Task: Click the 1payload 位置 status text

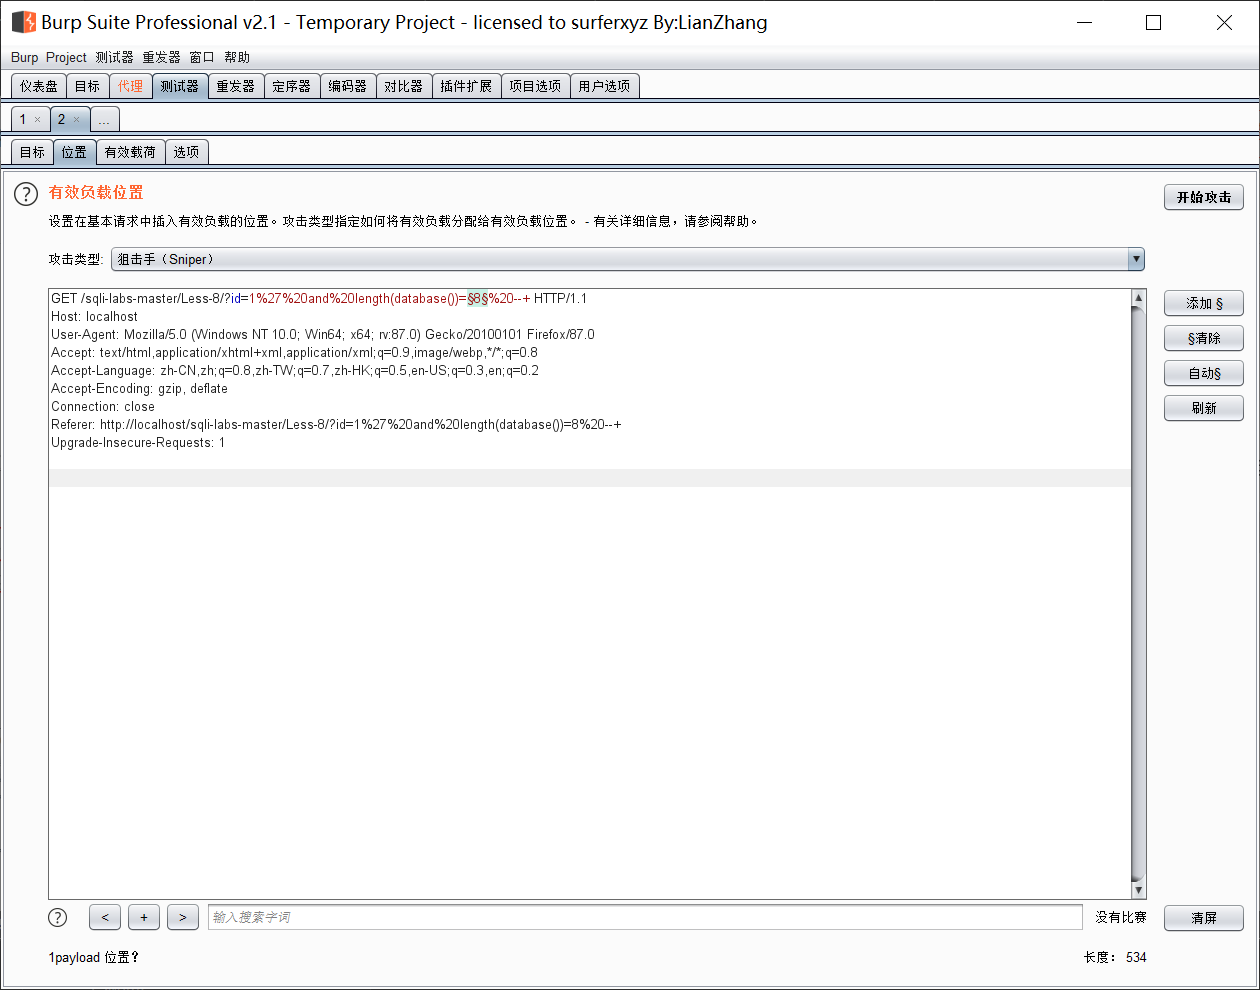Action: [93, 957]
